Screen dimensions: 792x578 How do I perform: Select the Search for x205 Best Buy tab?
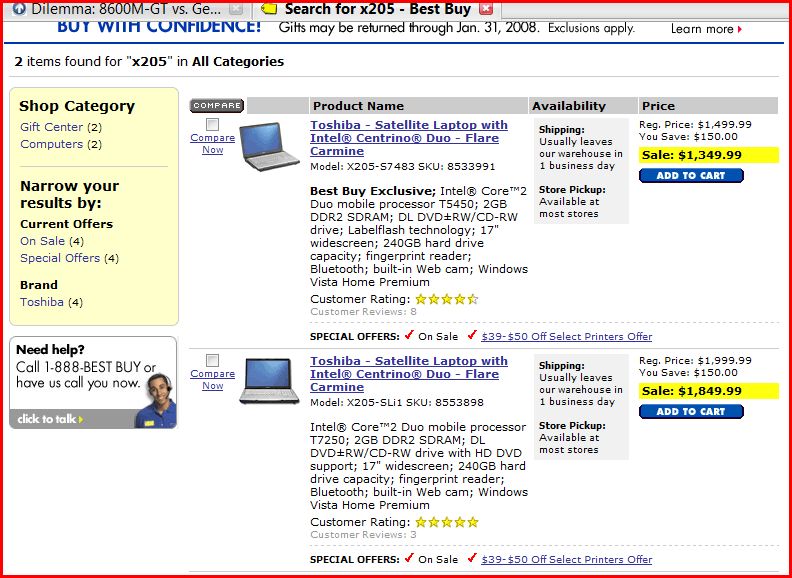click(377, 10)
